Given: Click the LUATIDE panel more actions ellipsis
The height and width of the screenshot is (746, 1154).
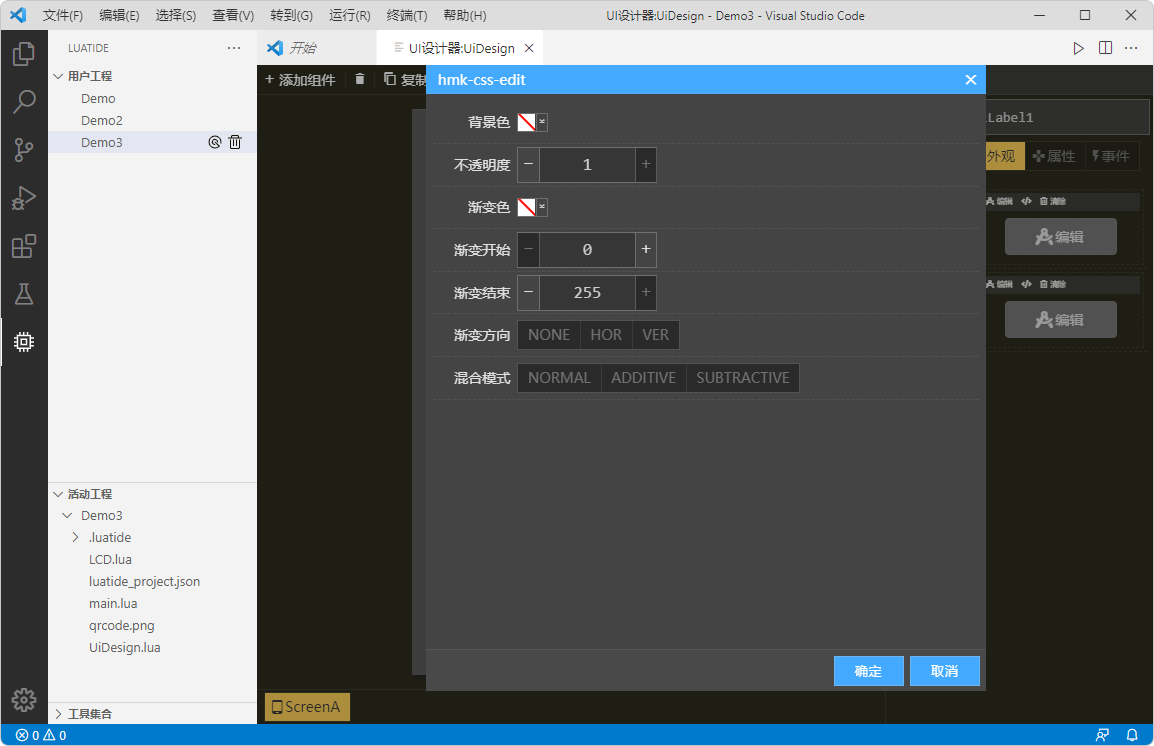Looking at the screenshot, I should point(234,48).
